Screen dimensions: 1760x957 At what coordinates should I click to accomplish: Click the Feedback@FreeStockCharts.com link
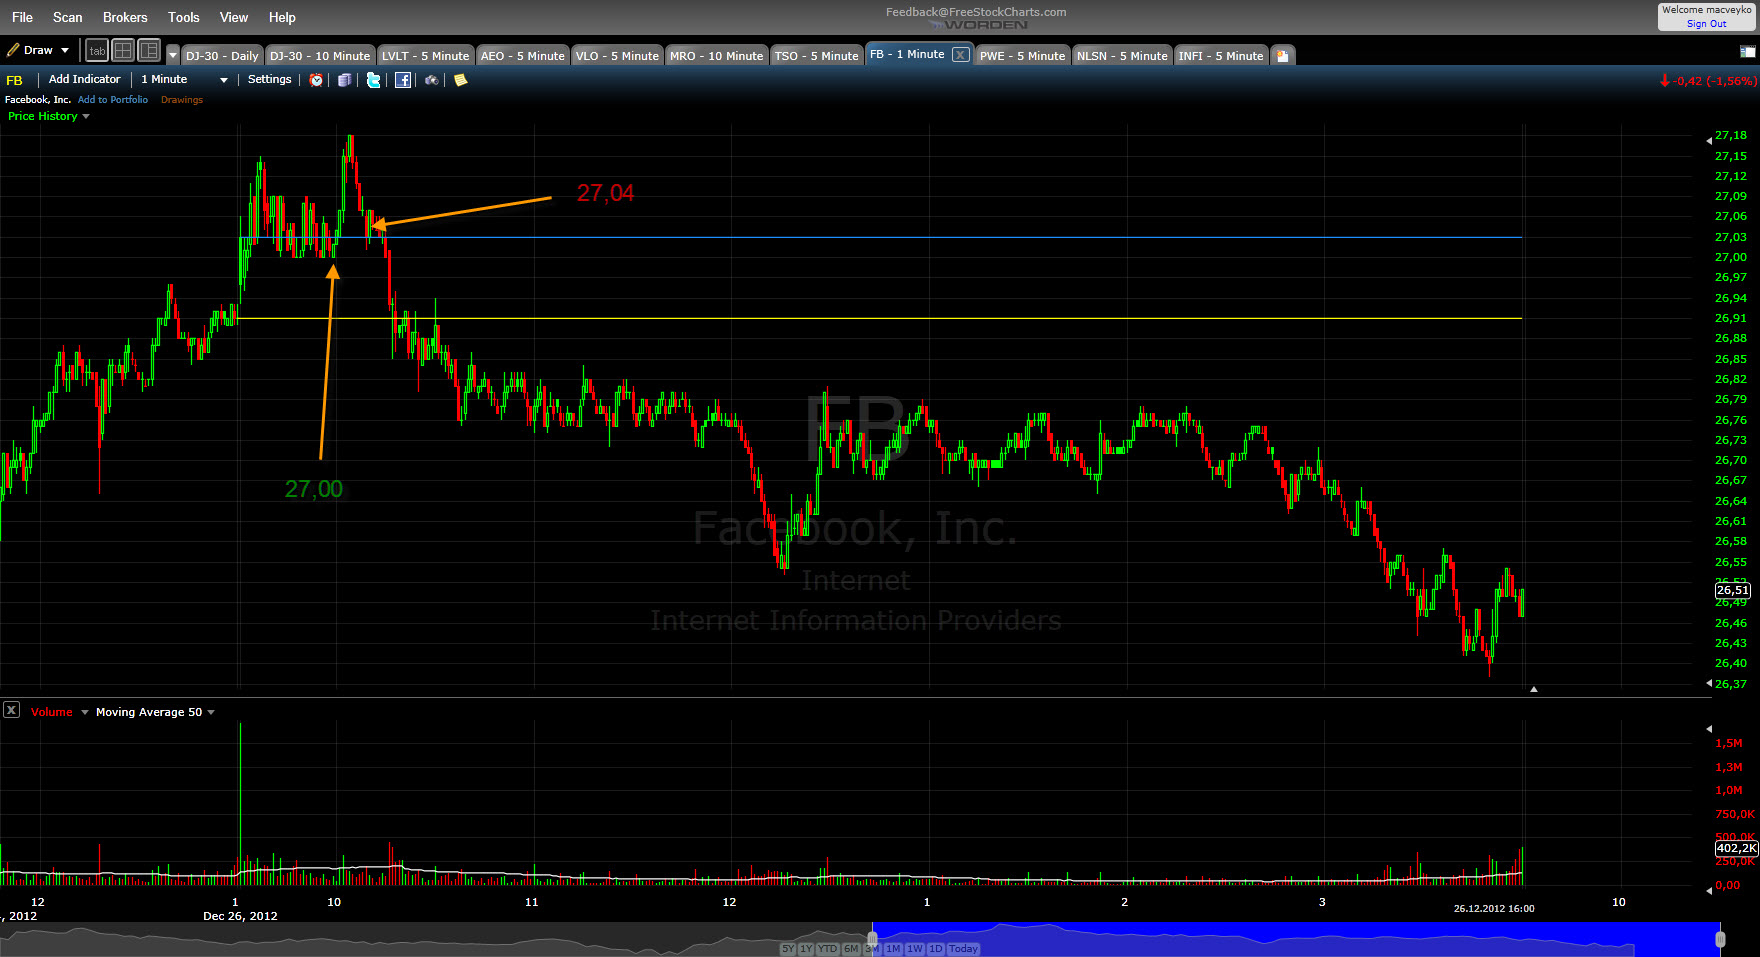coord(976,12)
